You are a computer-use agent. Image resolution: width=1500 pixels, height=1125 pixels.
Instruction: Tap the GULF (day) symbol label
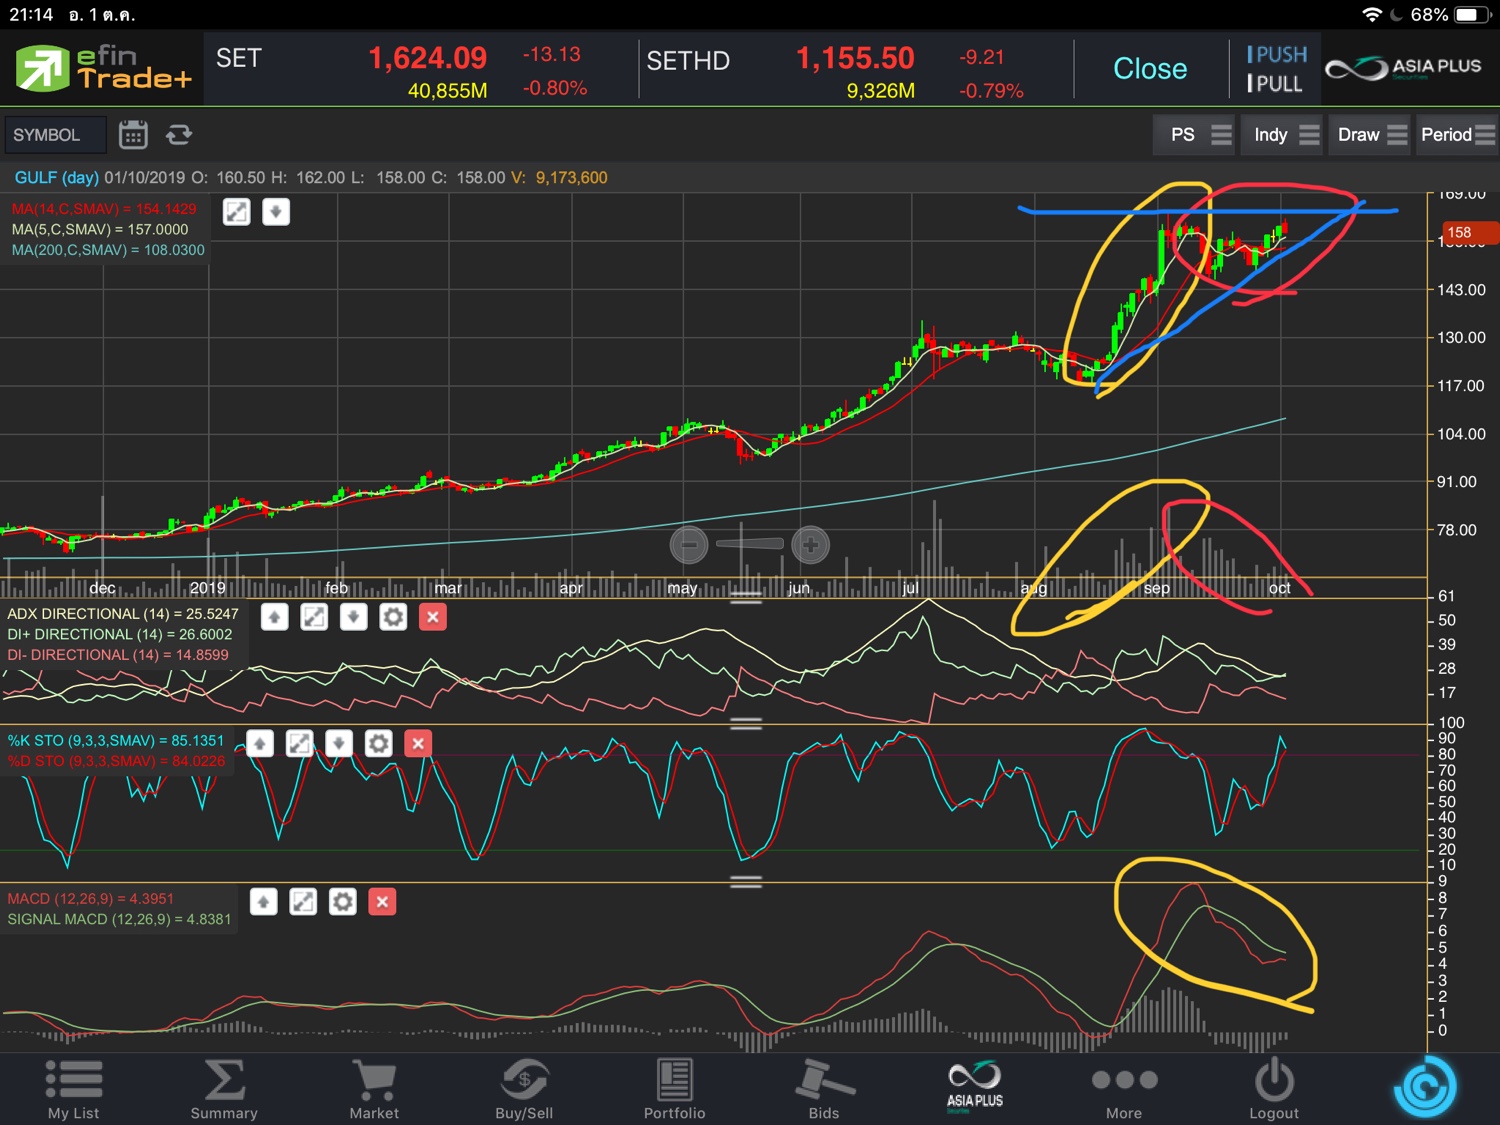pos(56,177)
